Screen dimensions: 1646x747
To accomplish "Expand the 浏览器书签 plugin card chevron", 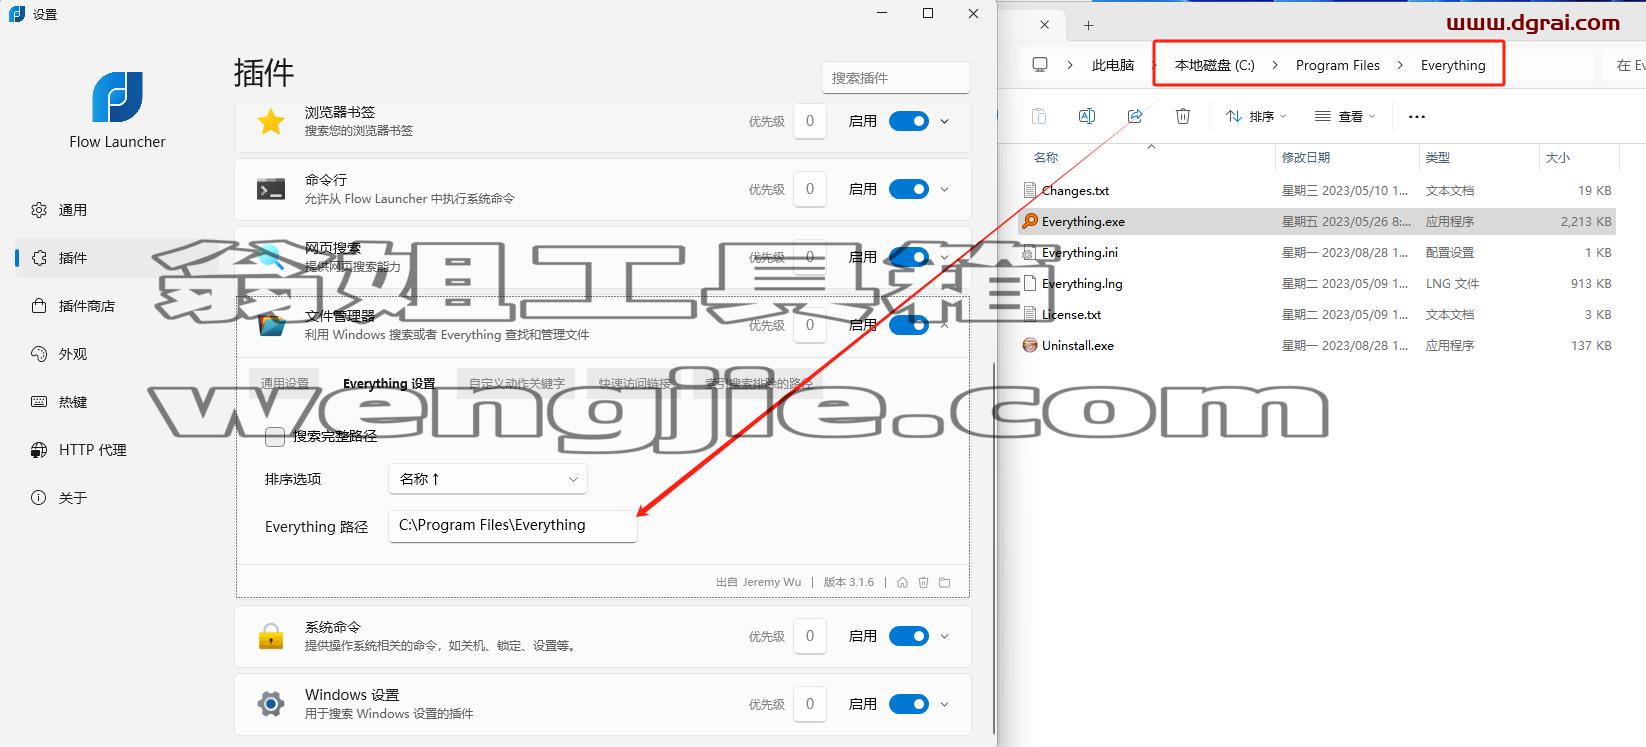I will [945, 121].
